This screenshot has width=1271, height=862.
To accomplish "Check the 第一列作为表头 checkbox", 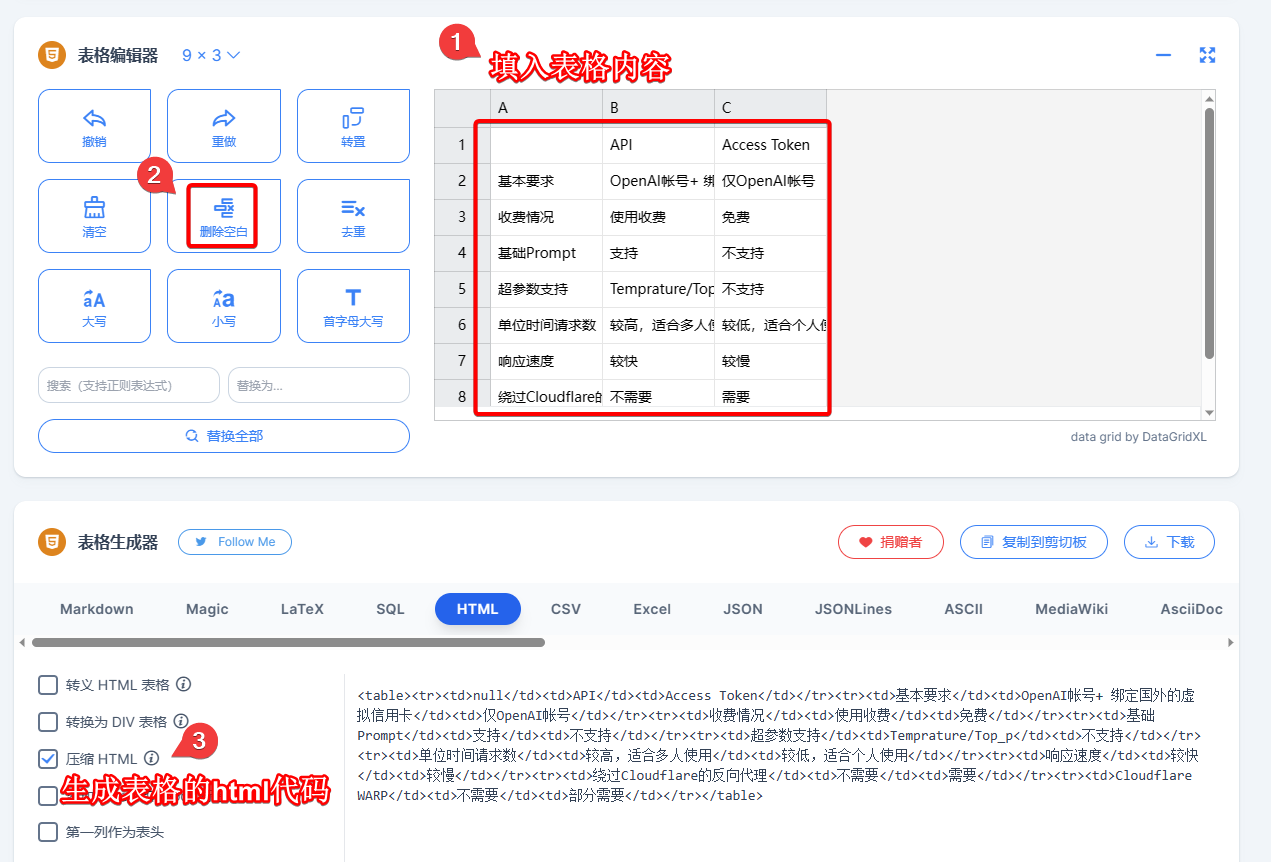I will (48, 832).
